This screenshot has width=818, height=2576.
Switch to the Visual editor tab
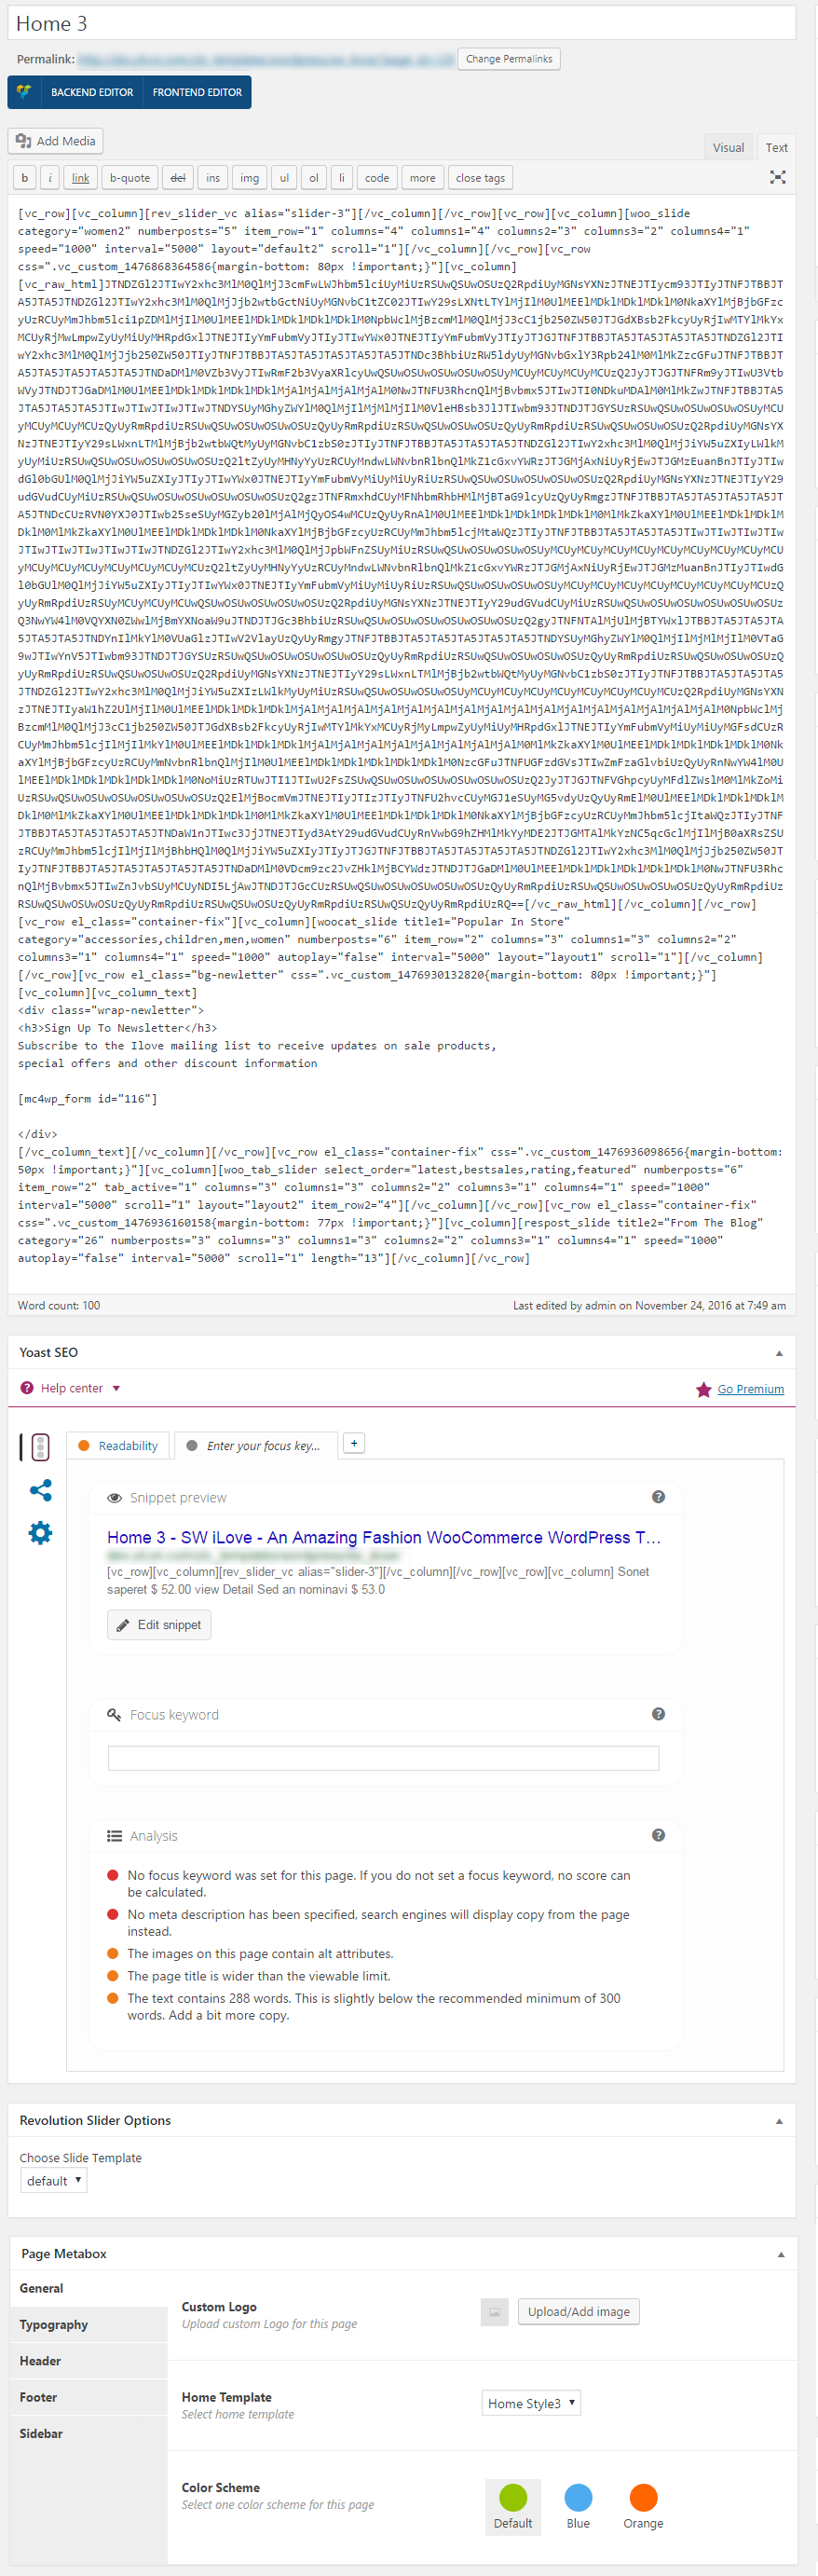(x=728, y=147)
